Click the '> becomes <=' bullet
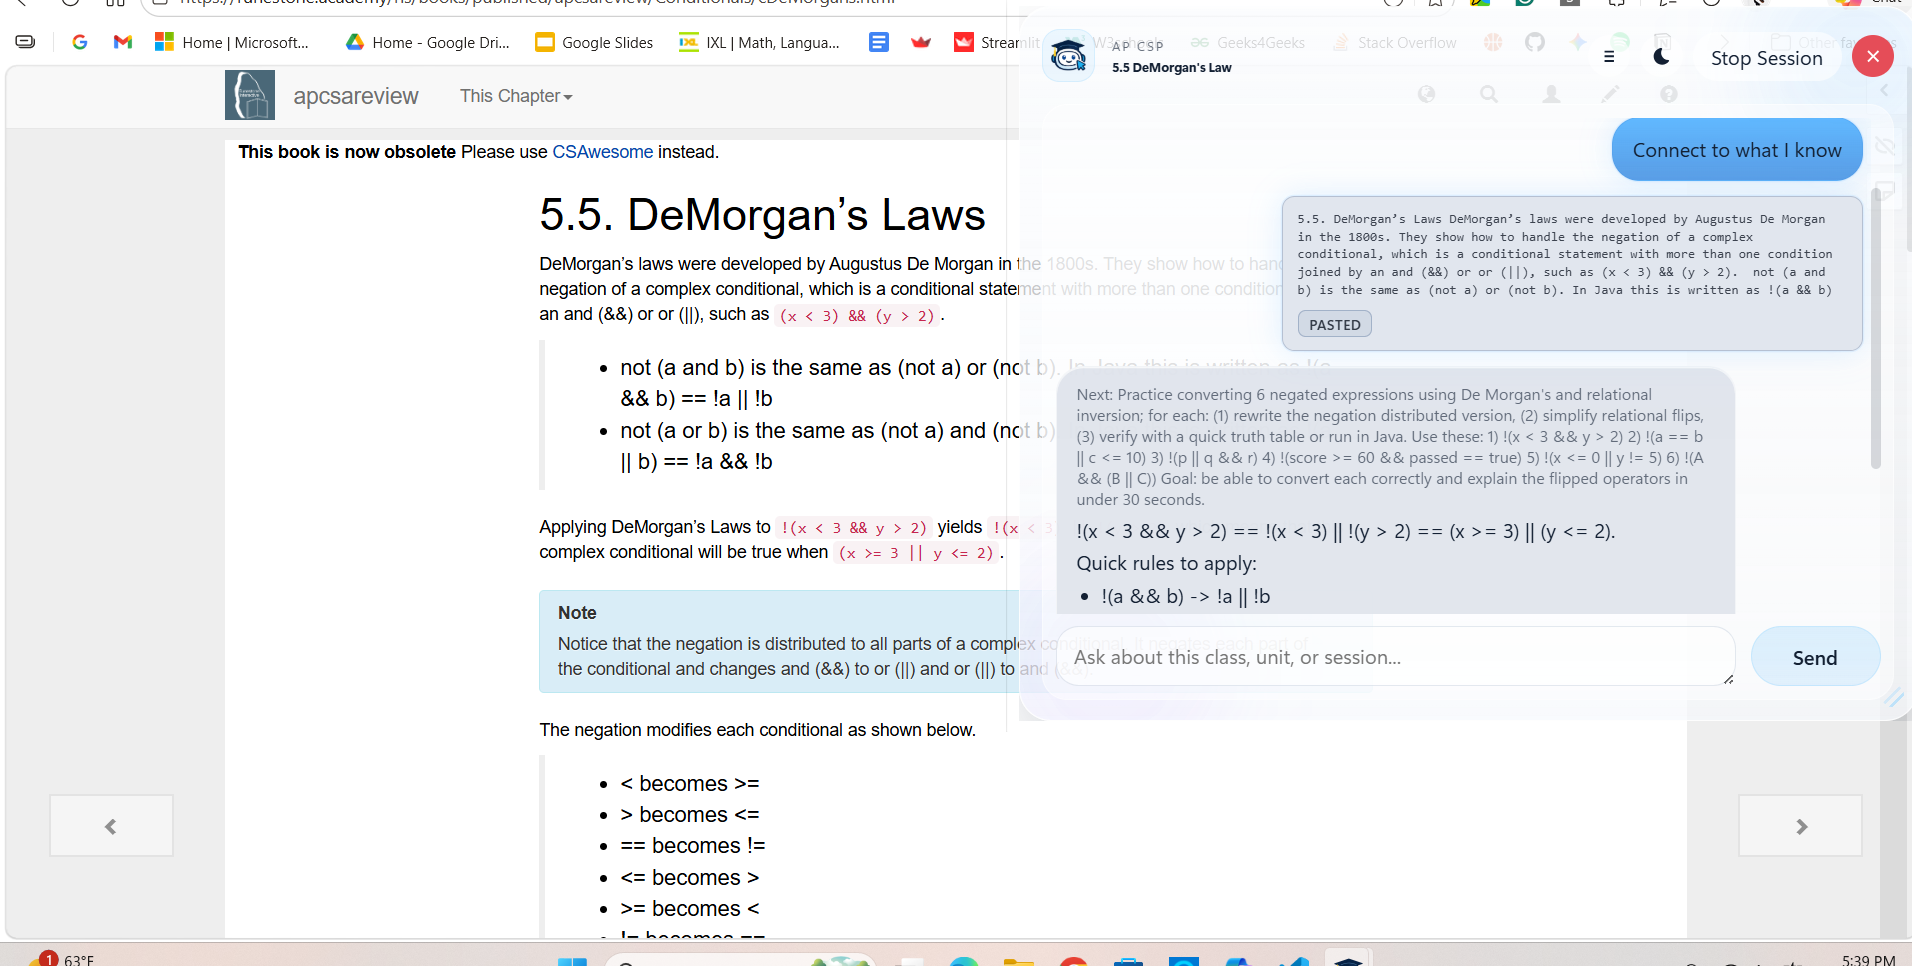Screen dimensions: 1912x966 [690, 814]
